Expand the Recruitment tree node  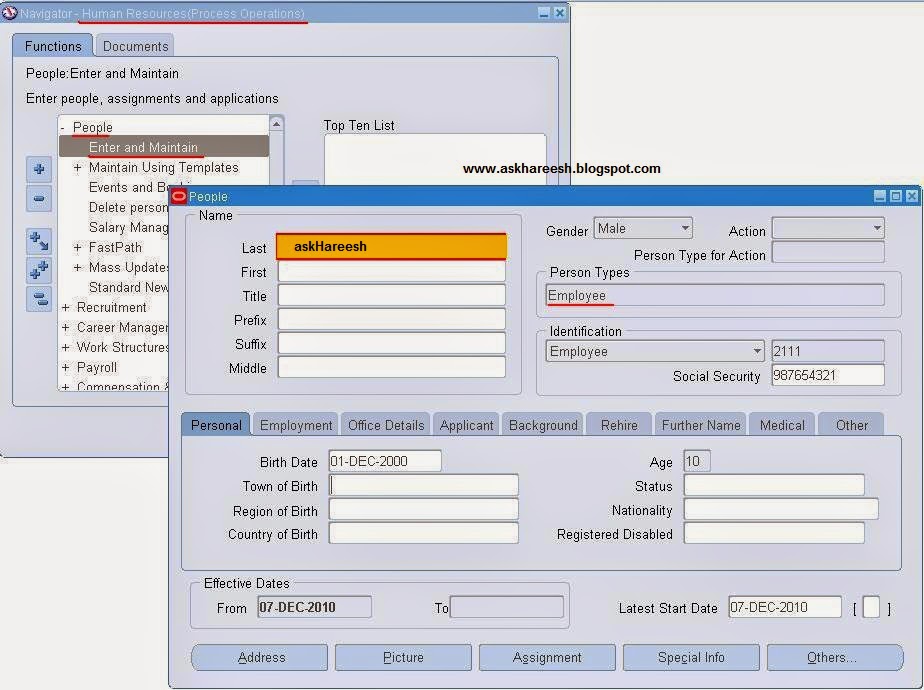click(65, 308)
